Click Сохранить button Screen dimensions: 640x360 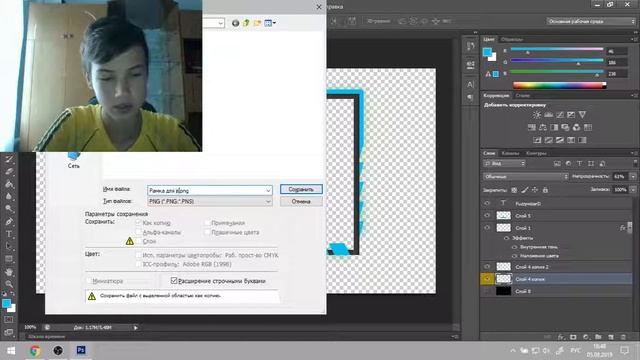[x=301, y=189]
